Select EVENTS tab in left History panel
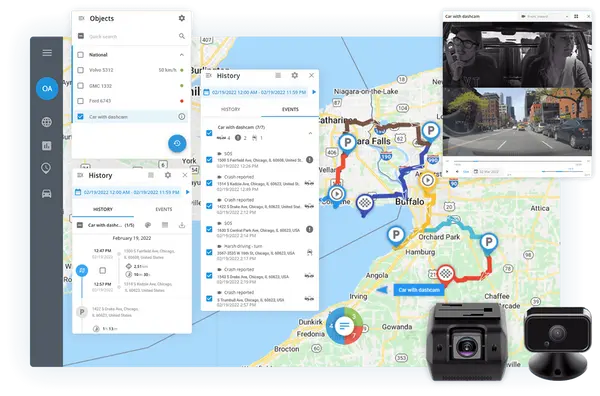The image size is (600, 396). (164, 209)
